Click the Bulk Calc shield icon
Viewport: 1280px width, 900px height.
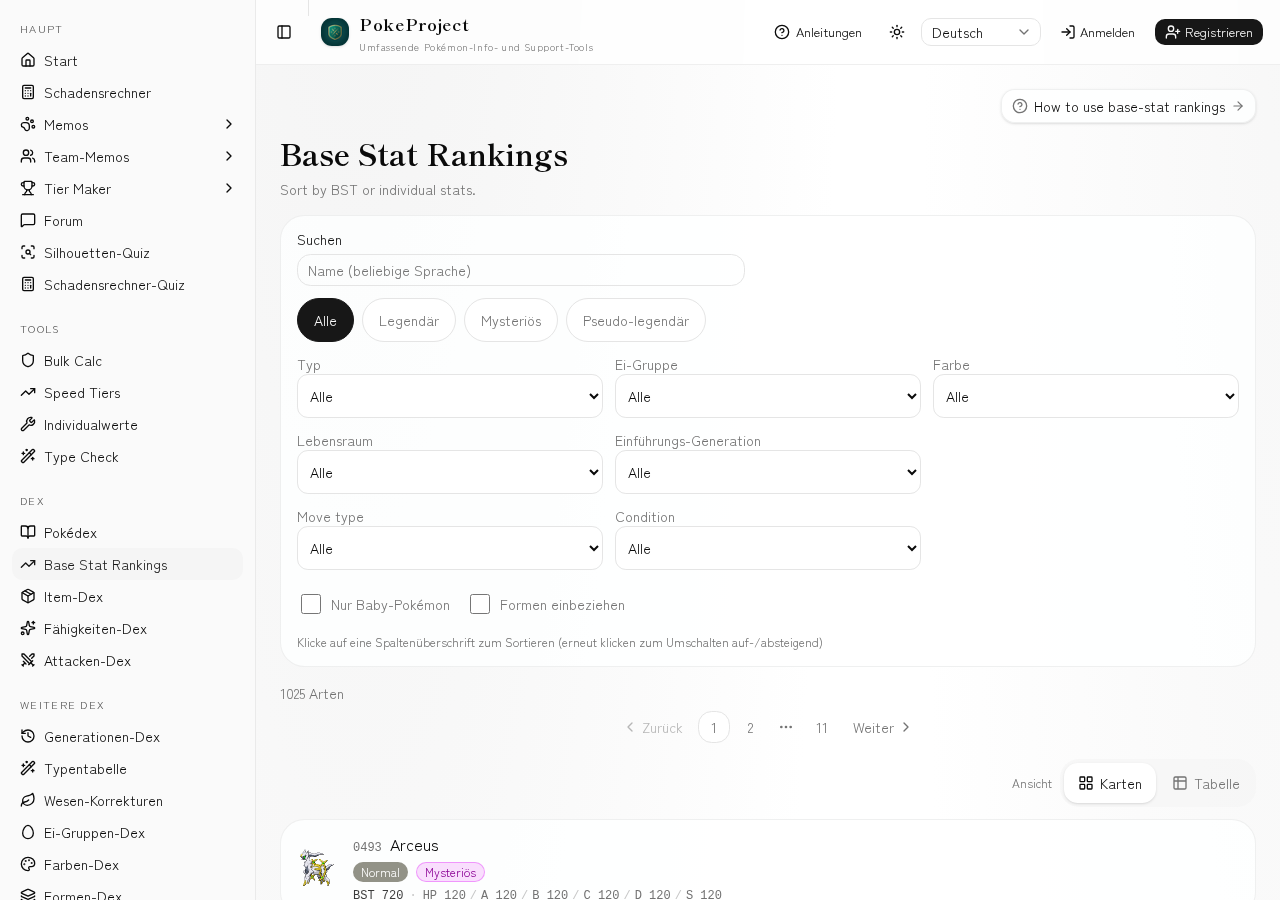coord(28,360)
